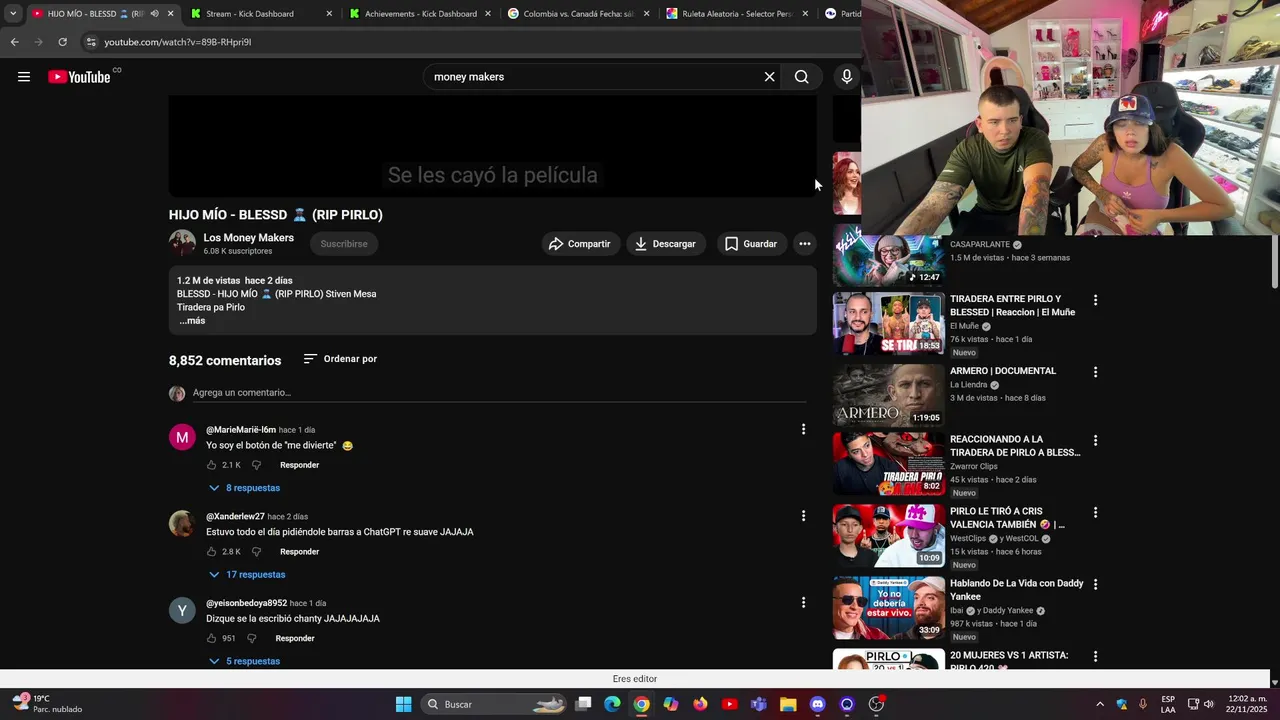Dislike the @Xanderlew27 comment

(x=256, y=552)
